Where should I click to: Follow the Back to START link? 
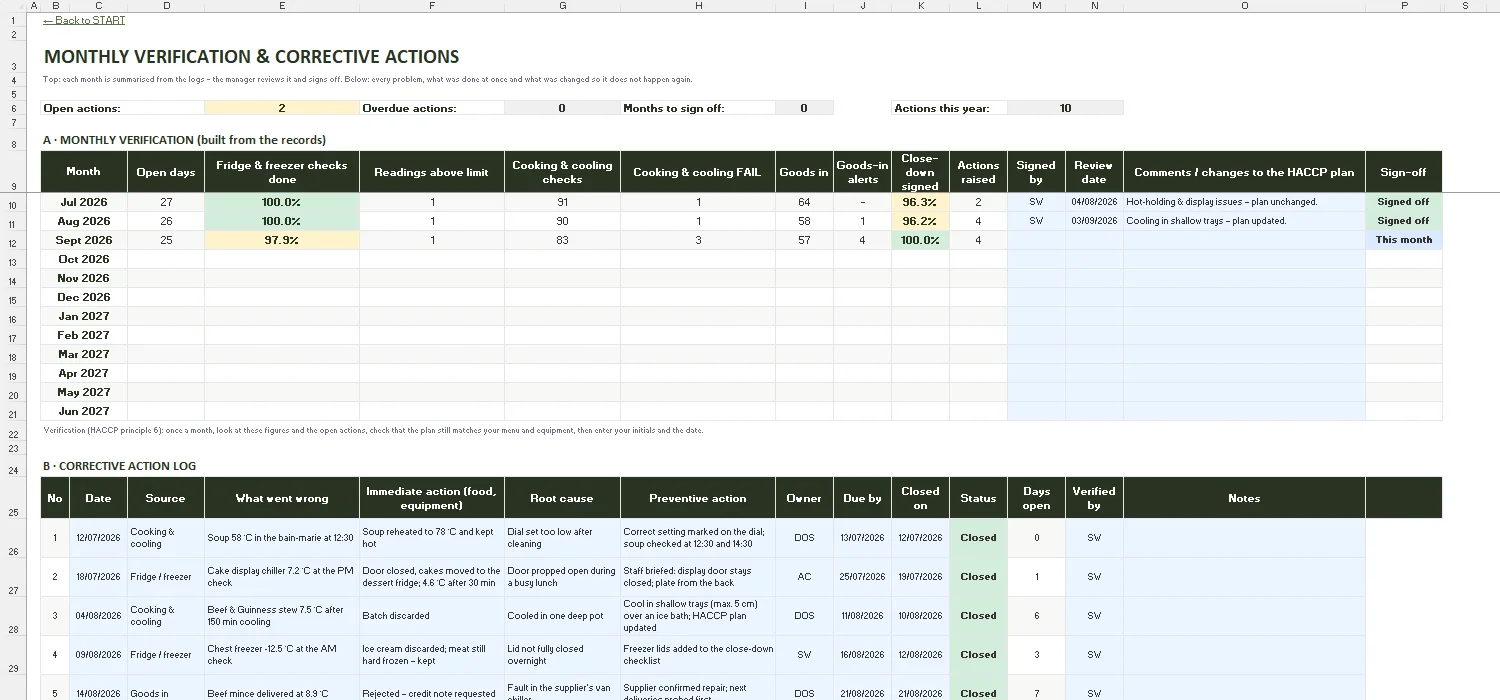(84, 20)
